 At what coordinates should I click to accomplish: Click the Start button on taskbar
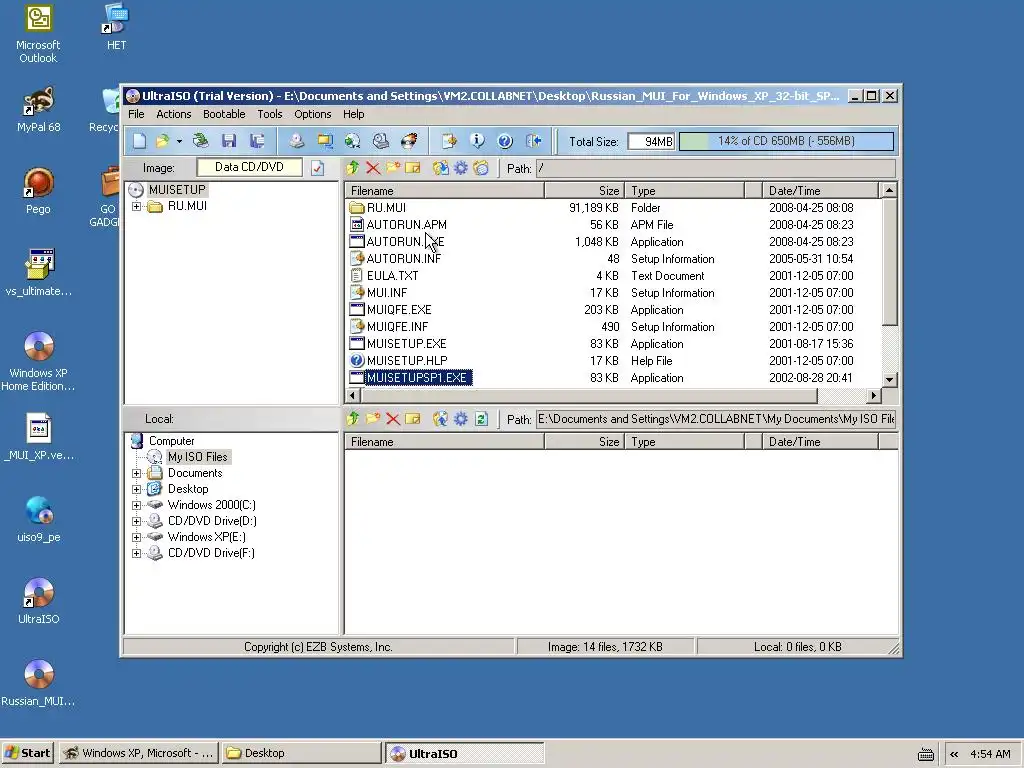[x=28, y=753]
